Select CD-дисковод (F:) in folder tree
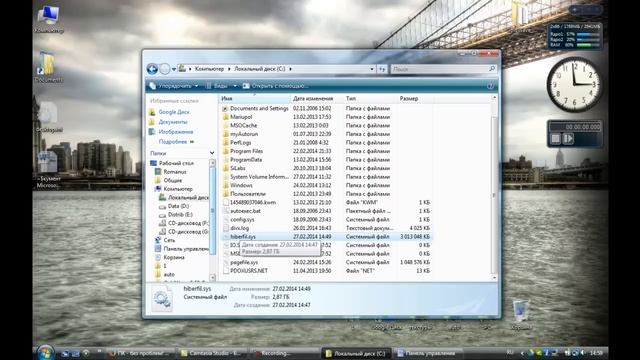 [x=188, y=223]
